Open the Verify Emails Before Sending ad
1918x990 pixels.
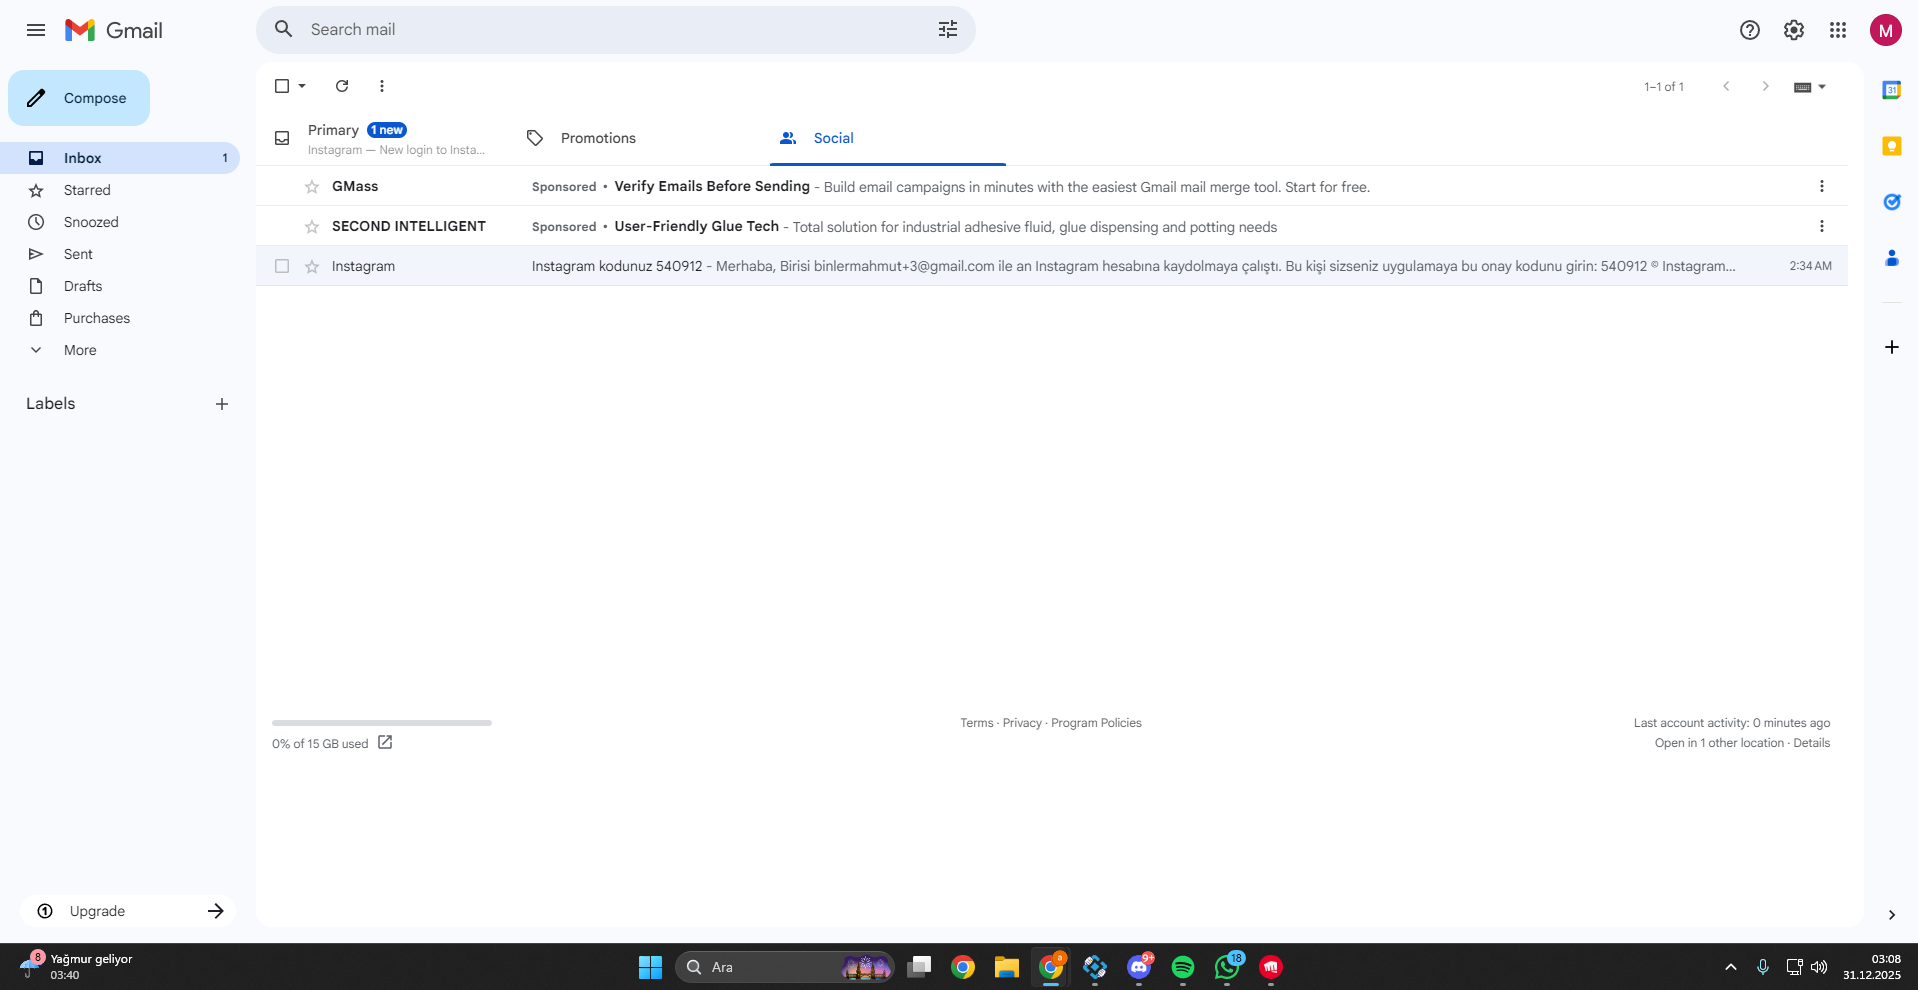1052,186
